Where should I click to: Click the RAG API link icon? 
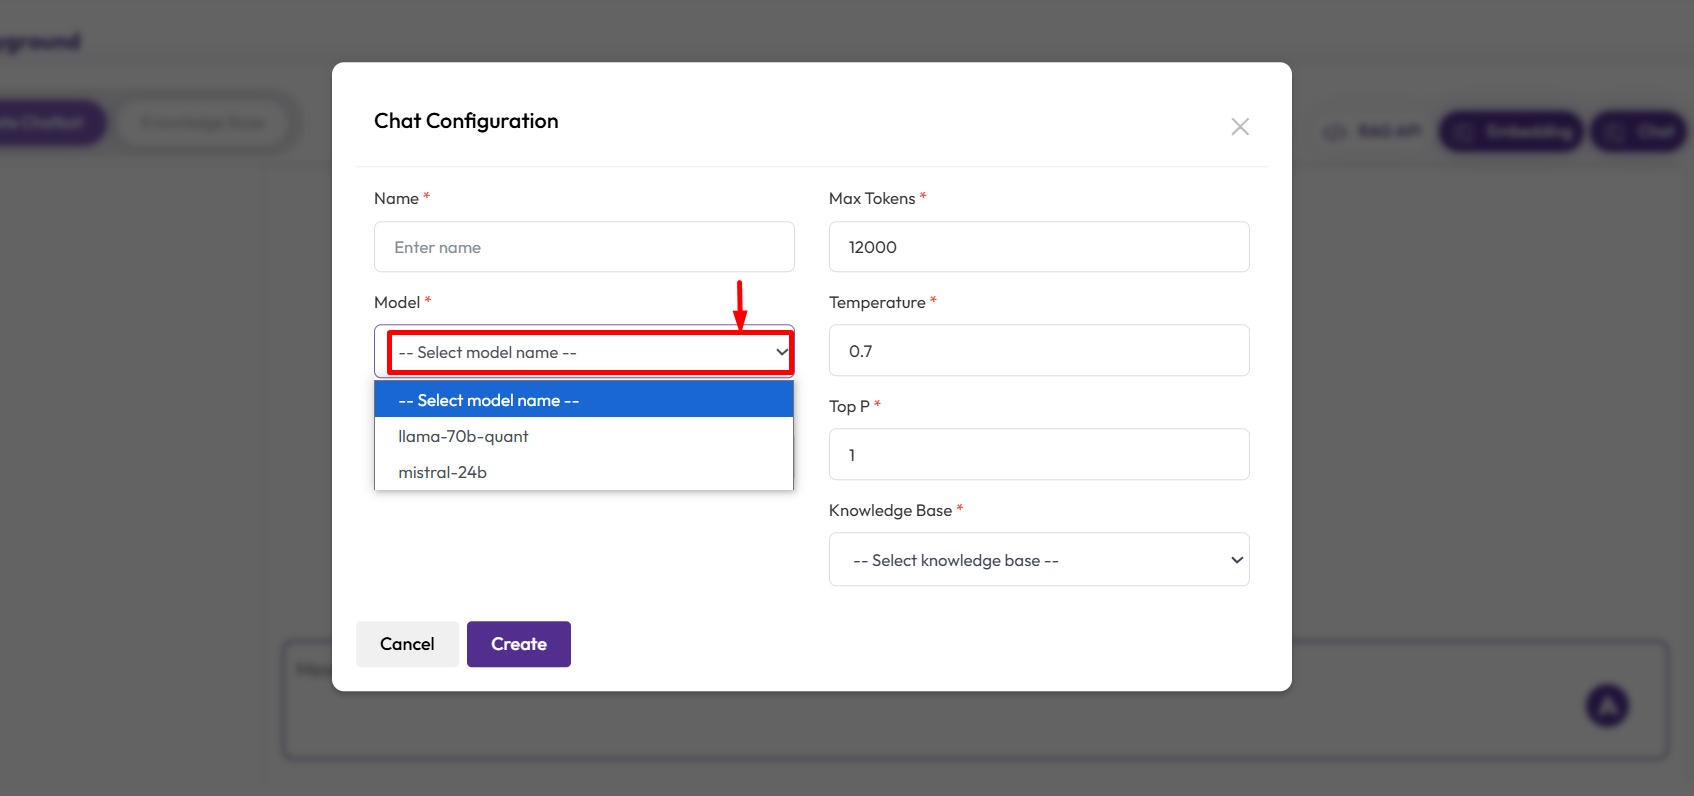coord(1335,132)
